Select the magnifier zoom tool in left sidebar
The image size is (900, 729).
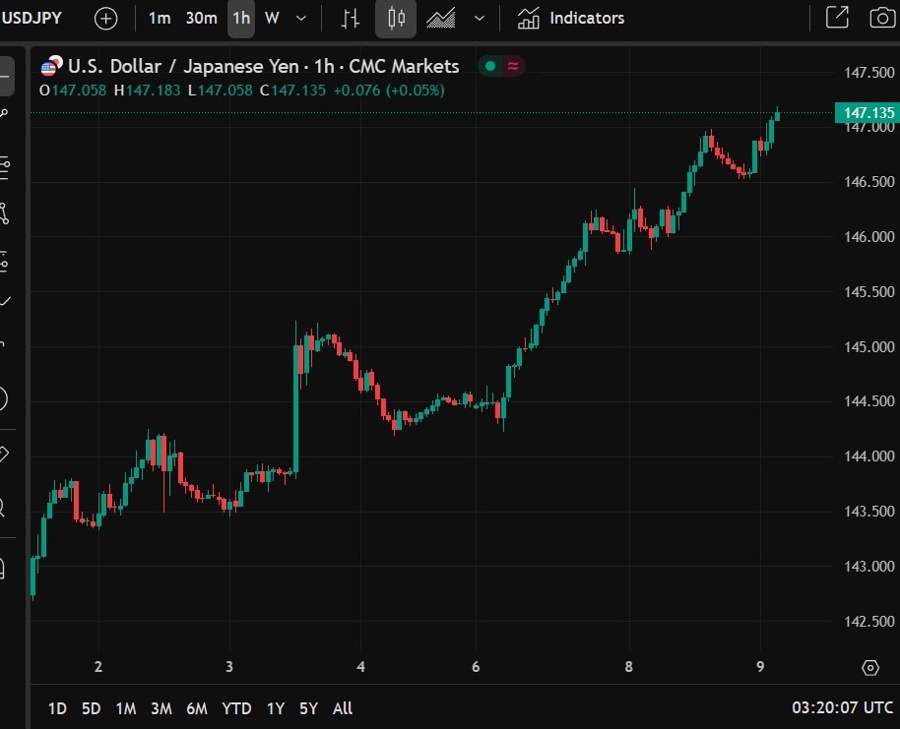click(3, 508)
